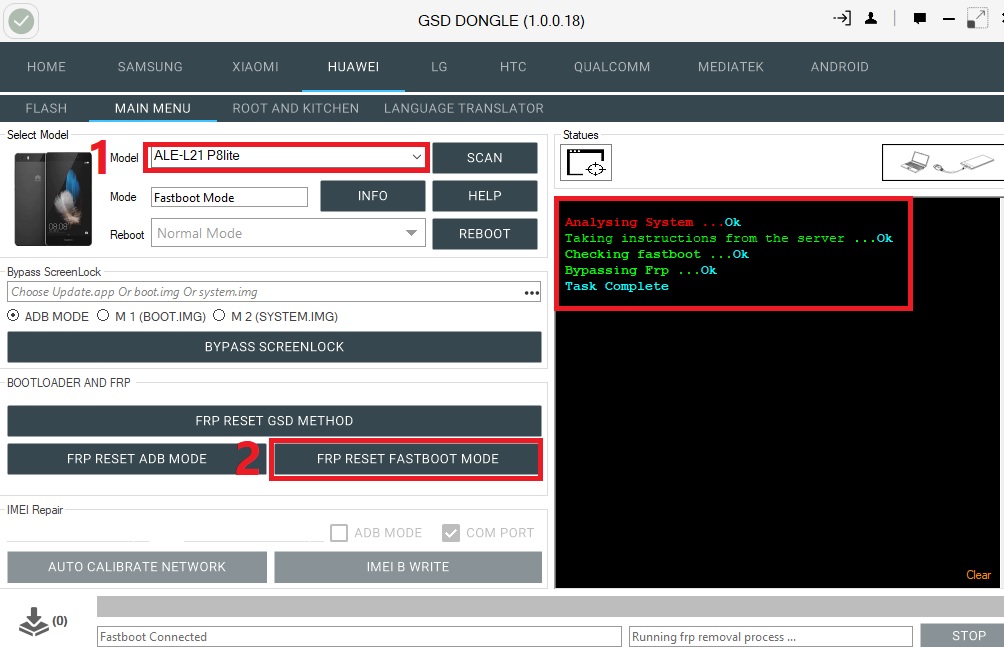
Task: Open the HOME tab
Action: pyautogui.click(x=46, y=67)
